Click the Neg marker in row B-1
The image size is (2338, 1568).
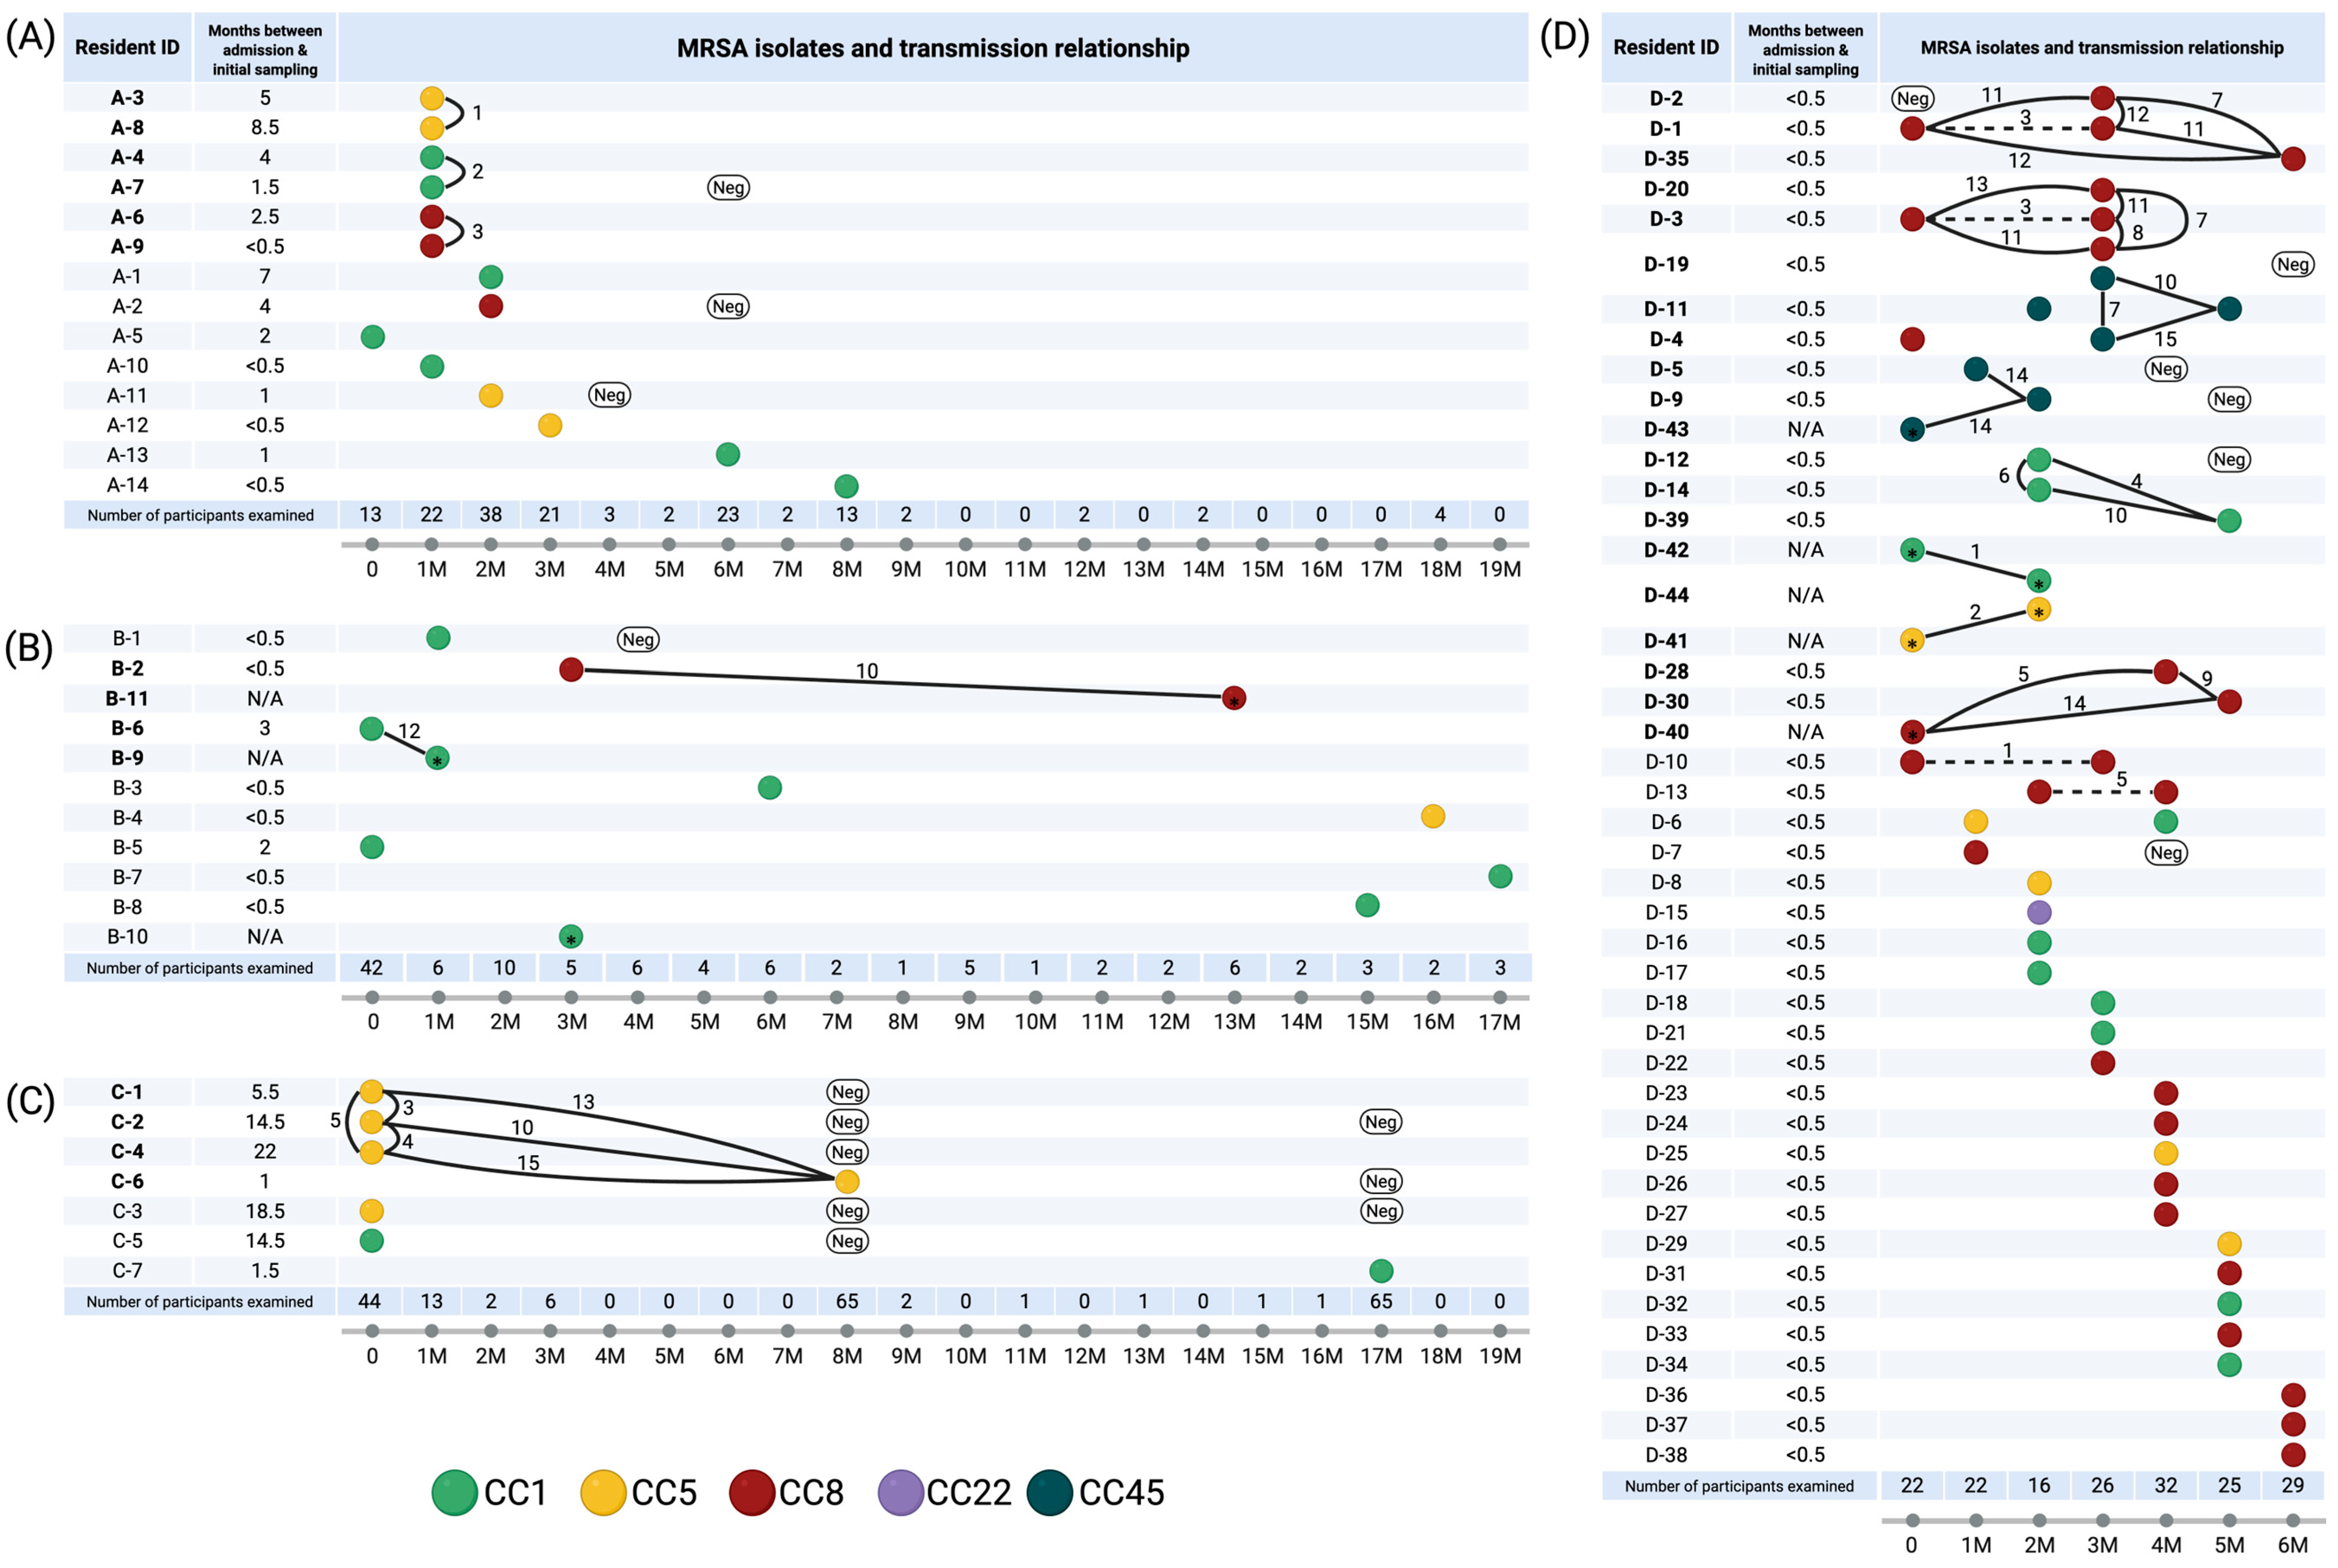click(x=638, y=639)
